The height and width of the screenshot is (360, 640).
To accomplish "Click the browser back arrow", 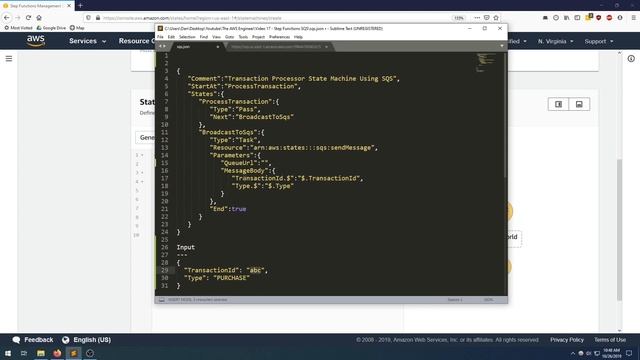I will click(x=7, y=18).
